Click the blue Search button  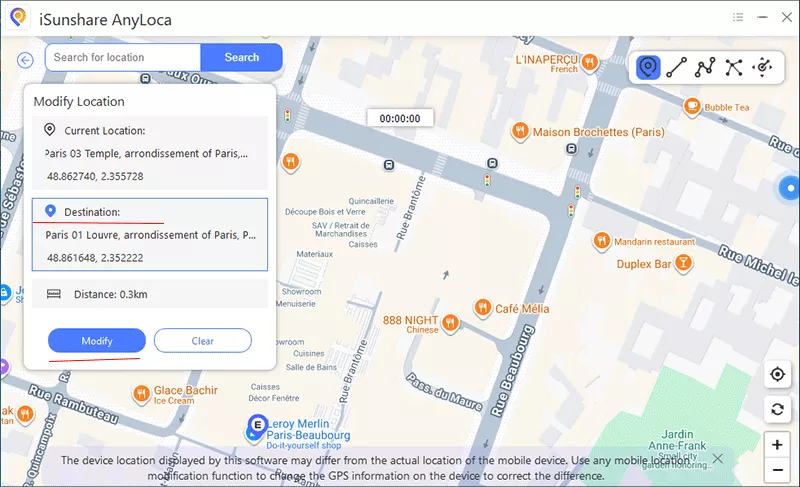pos(242,57)
